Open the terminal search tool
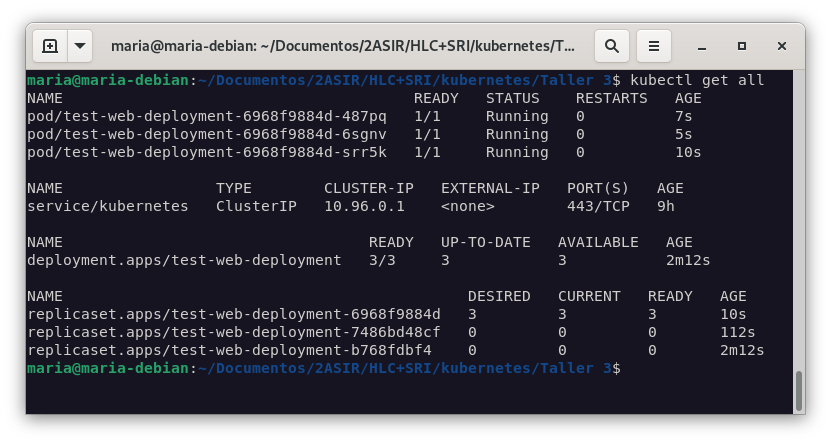Viewport: 831px width, 443px height. [x=612, y=46]
